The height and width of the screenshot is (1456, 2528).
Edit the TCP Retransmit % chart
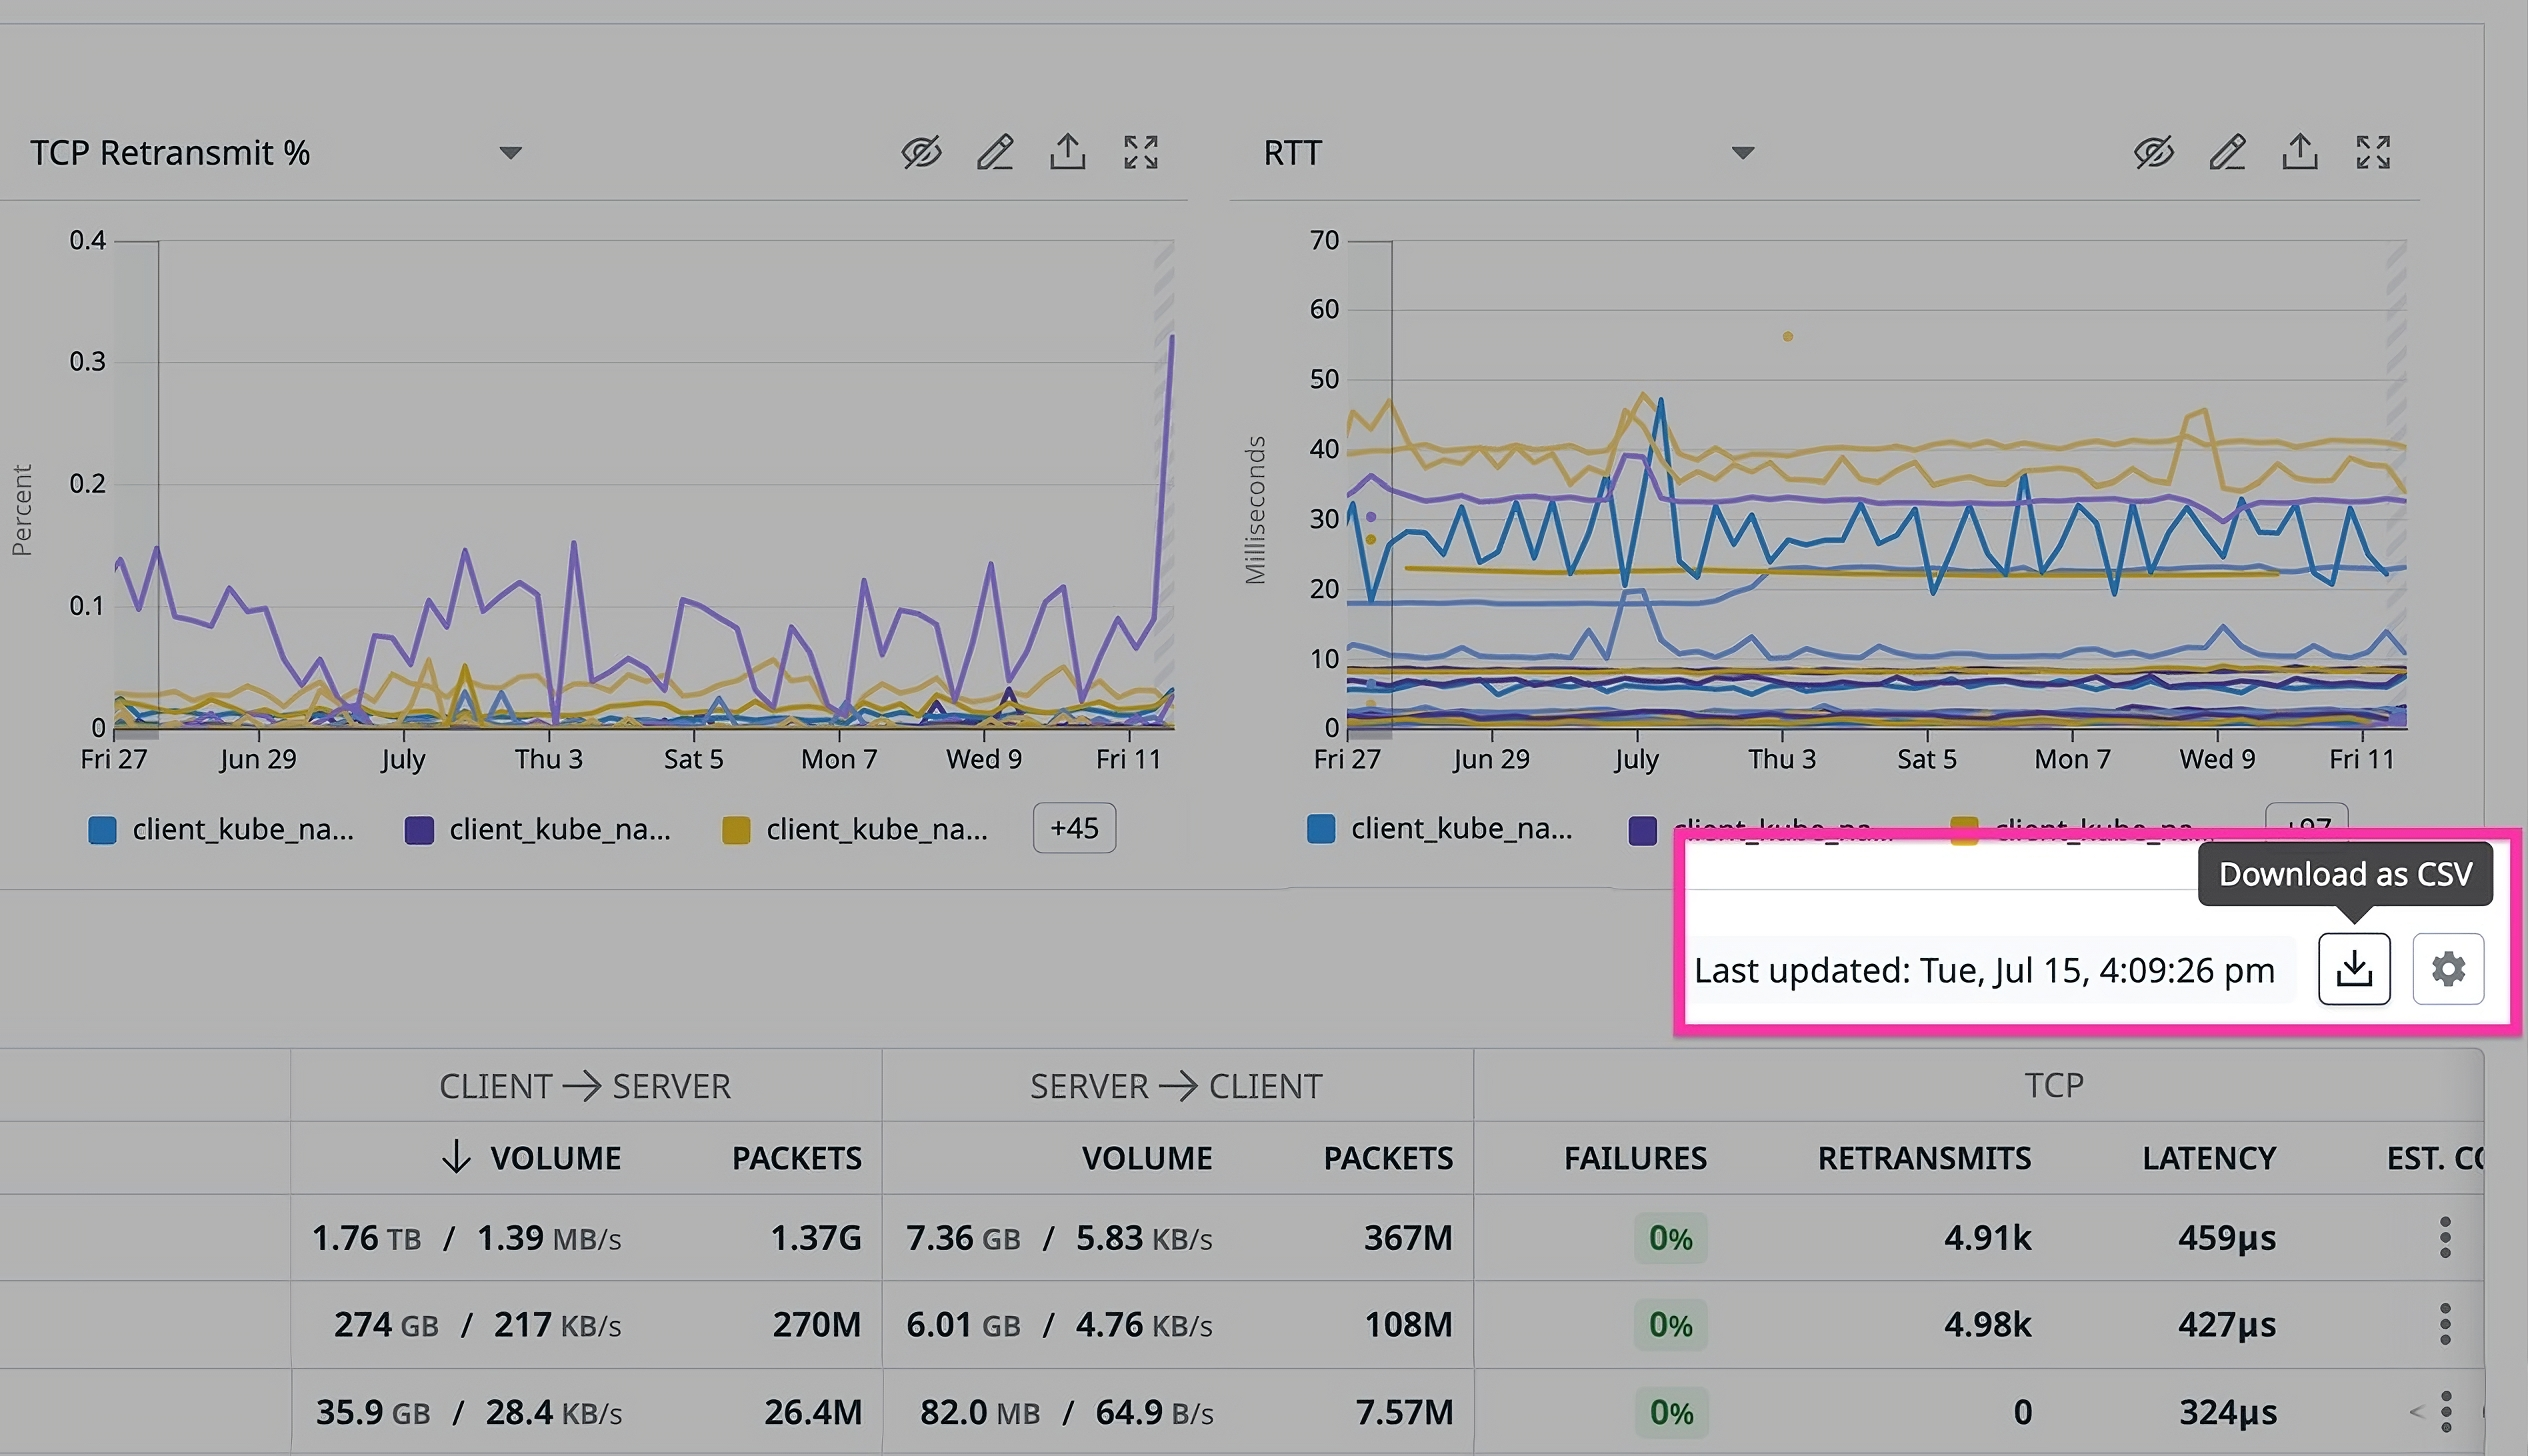click(x=995, y=152)
